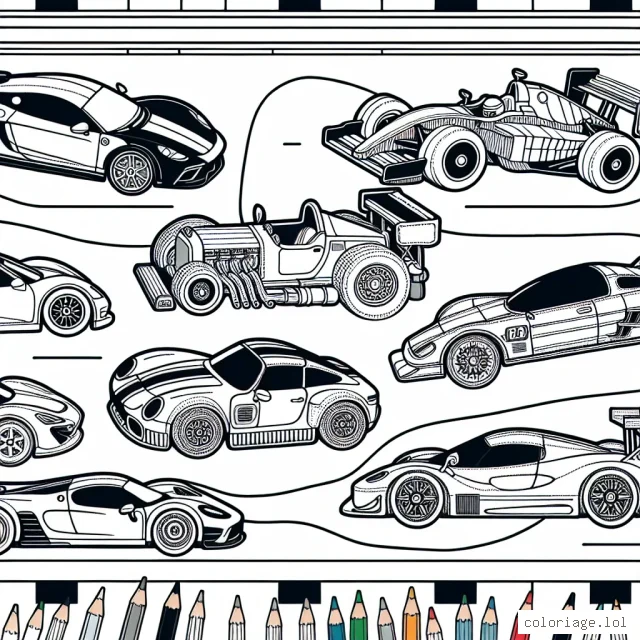This screenshot has width=640, height=640.
Task: Pick the orange colored pencil
Action: [x=411, y=613]
